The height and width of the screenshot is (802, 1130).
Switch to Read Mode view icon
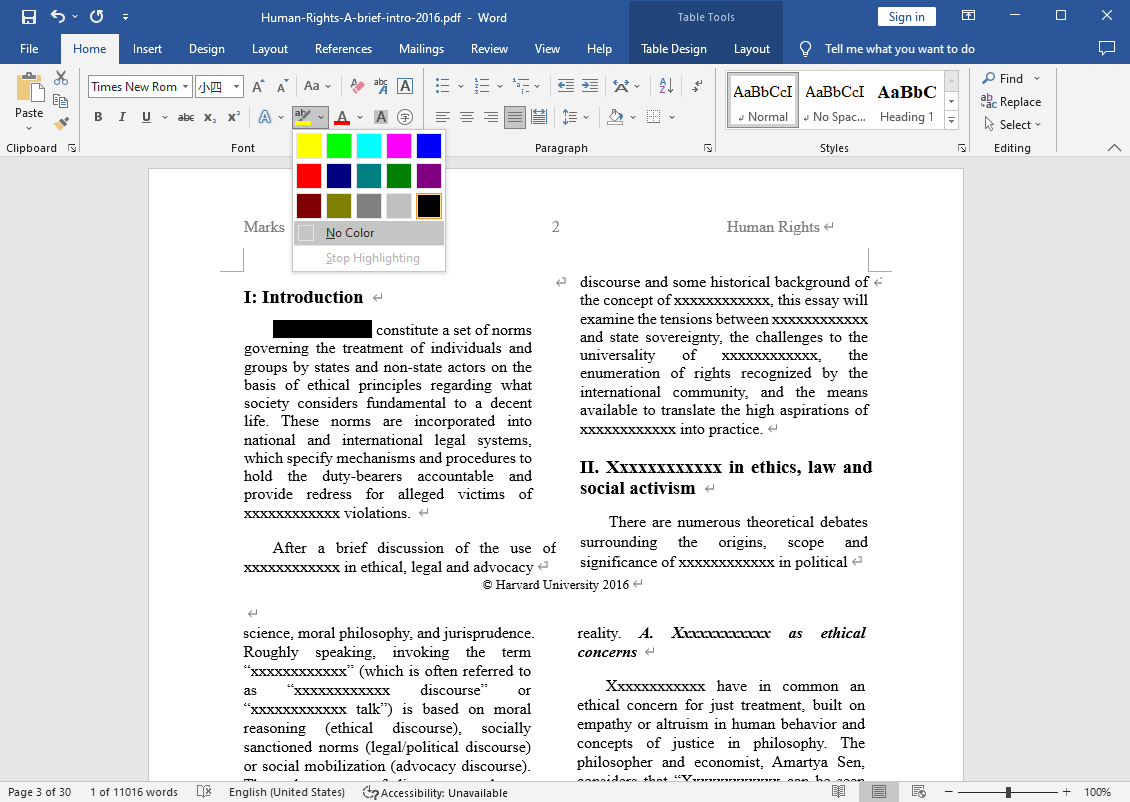838,791
